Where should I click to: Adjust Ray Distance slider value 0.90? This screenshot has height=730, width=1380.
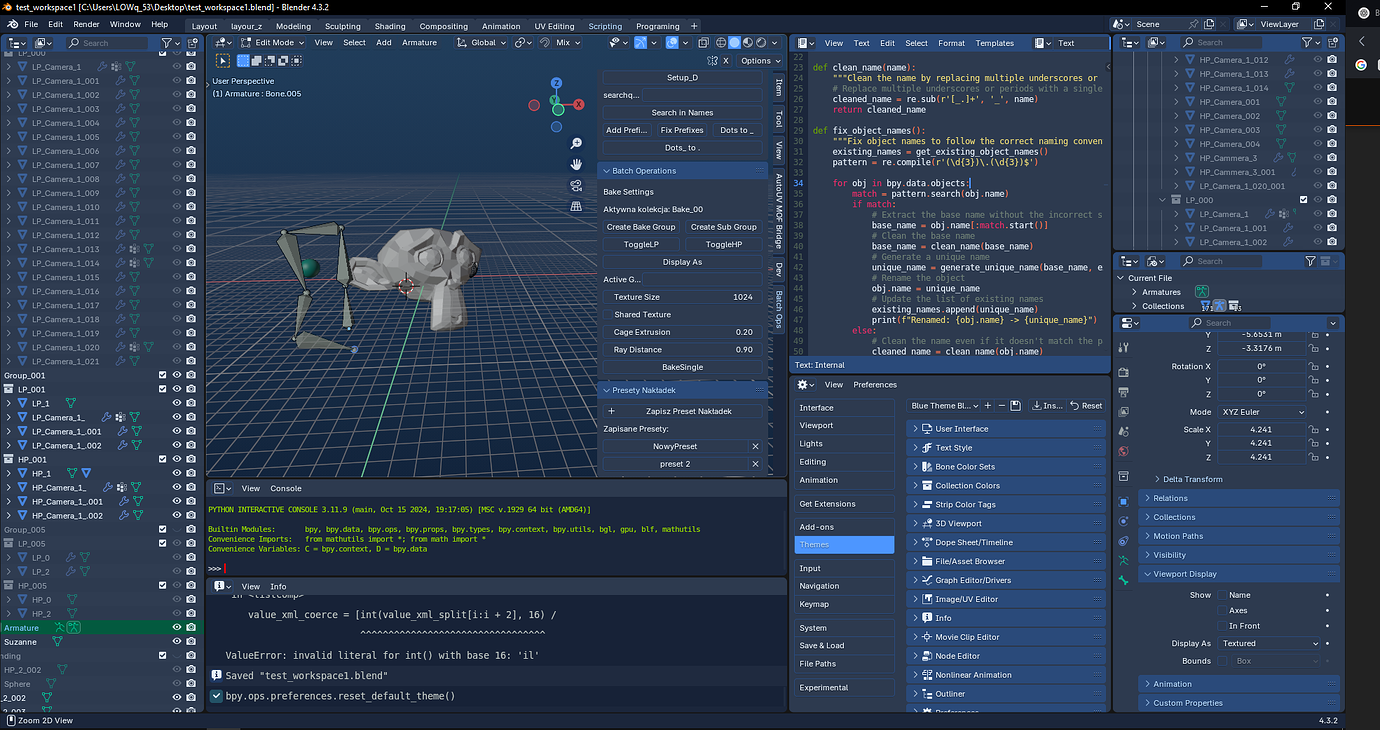[x=682, y=350]
